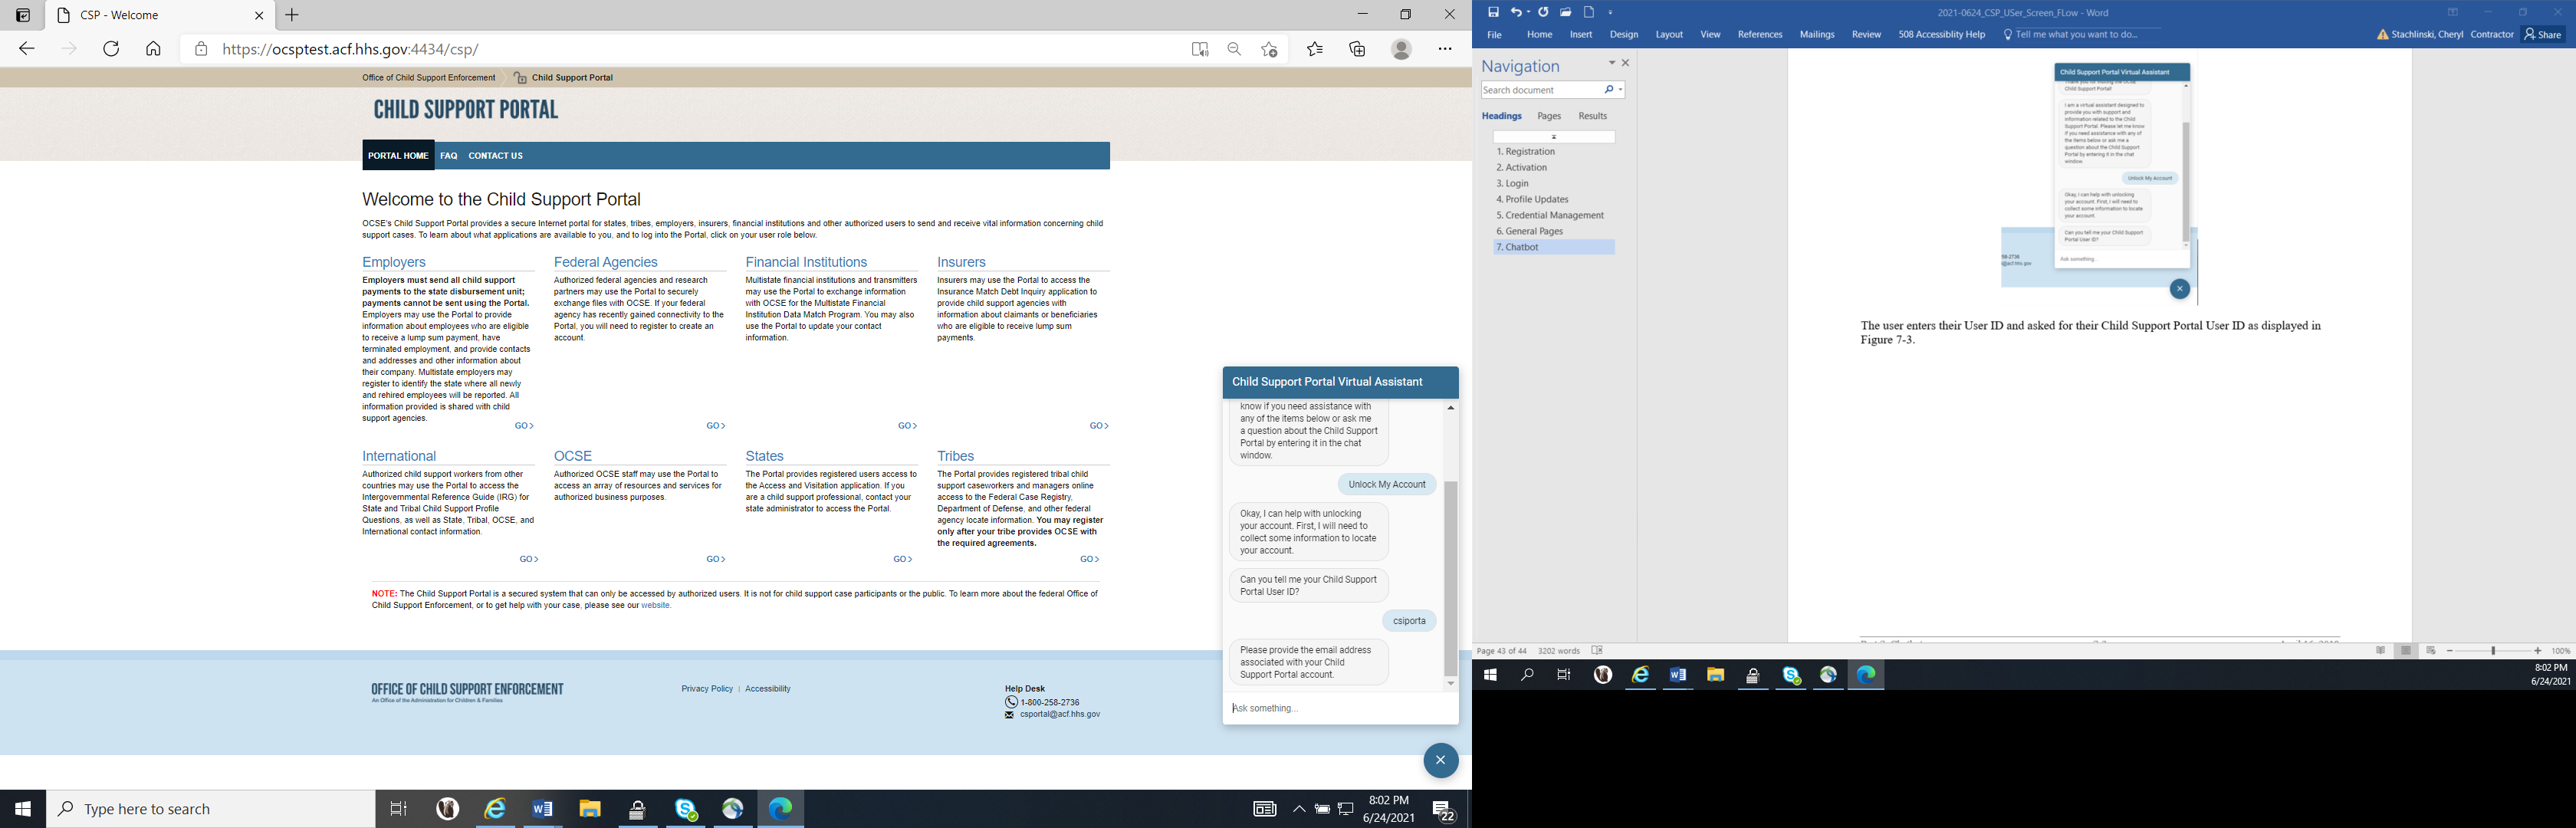Click the Employers heading link
2576x828 pixels.
[x=394, y=262]
